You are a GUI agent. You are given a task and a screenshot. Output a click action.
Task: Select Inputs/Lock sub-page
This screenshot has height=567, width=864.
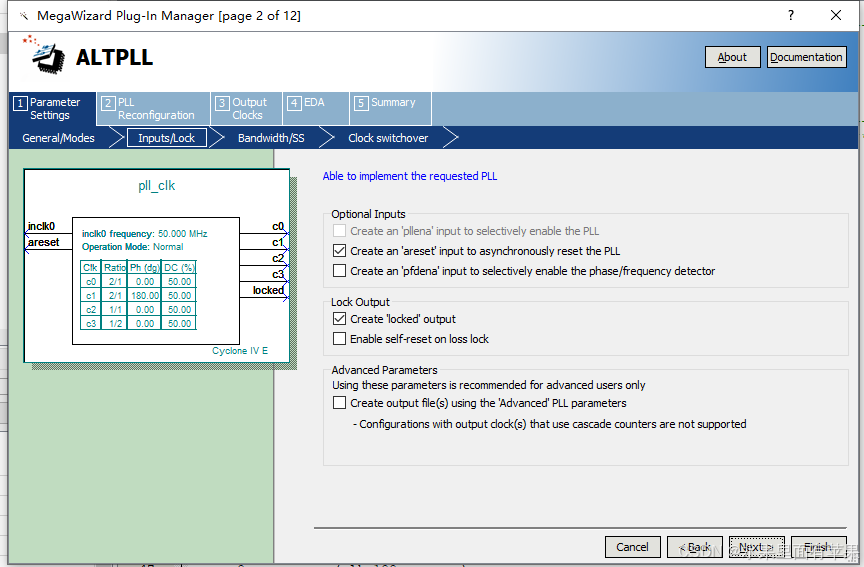[x=166, y=138]
